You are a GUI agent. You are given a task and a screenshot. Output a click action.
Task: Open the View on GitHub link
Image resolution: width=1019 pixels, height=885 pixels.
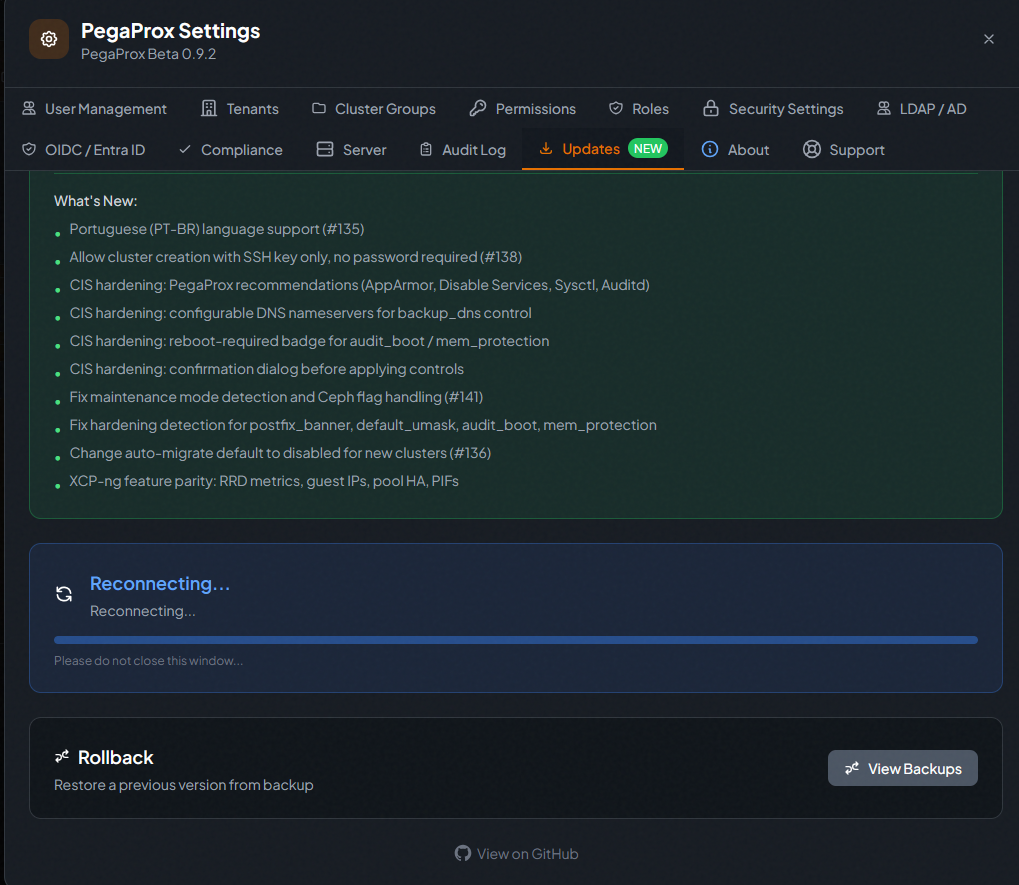(517, 853)
